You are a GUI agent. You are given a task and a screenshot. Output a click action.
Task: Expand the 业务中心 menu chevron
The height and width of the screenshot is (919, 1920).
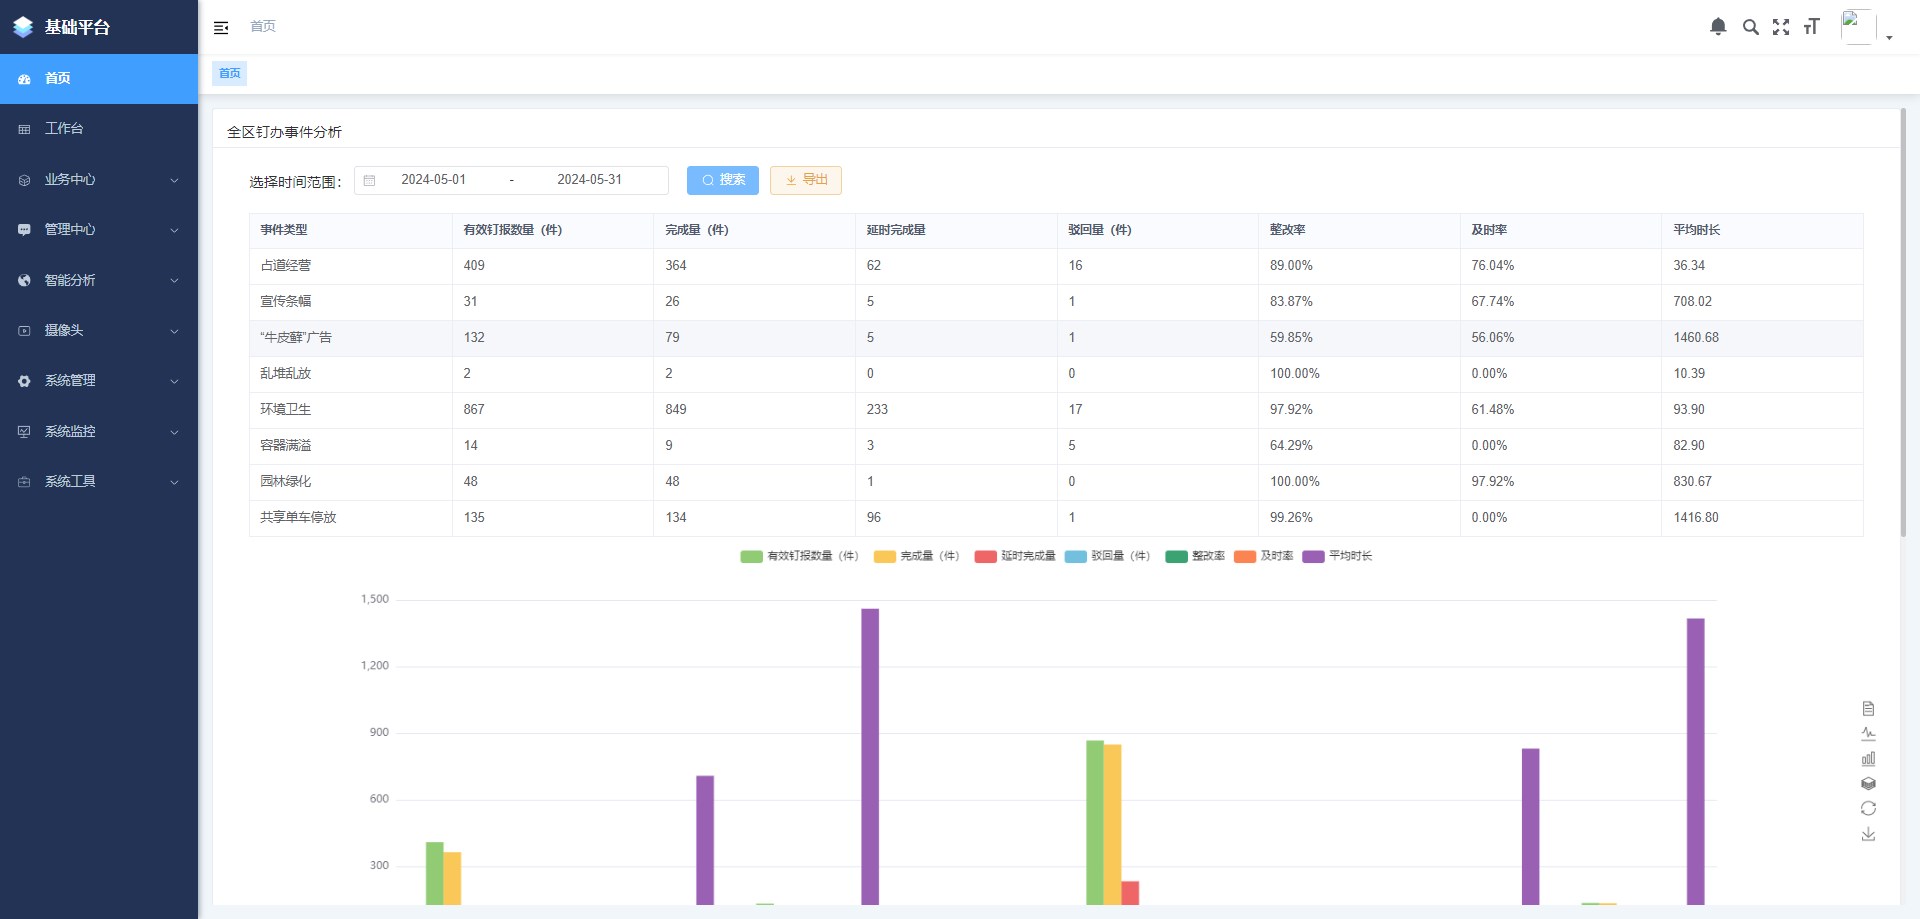(x=174, y=181)
